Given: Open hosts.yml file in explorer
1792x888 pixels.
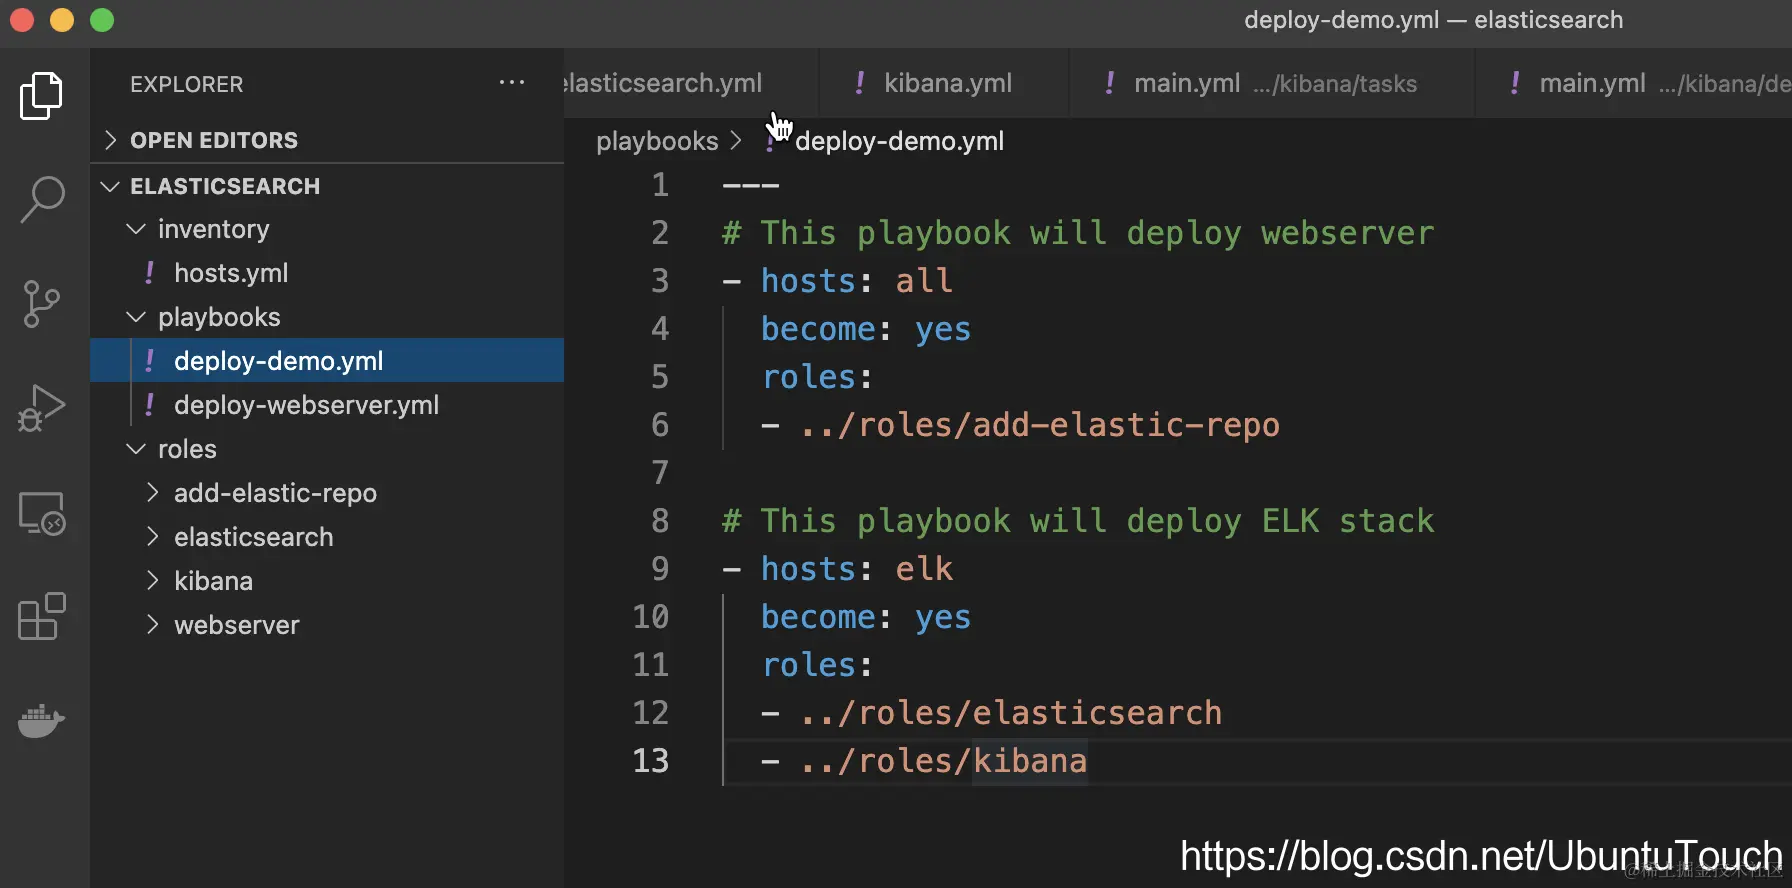Looking at the screenshot, I should (x=327, y=273).
